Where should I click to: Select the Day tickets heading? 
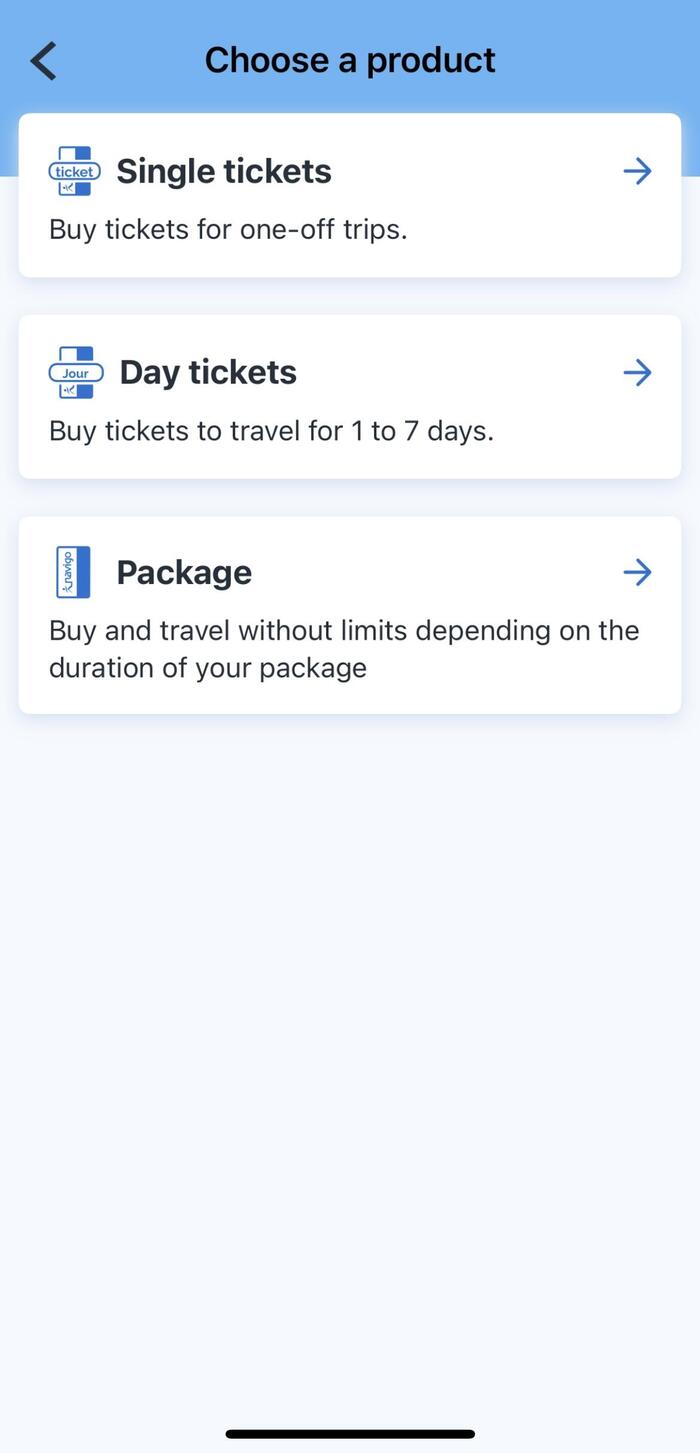[208, 372]
